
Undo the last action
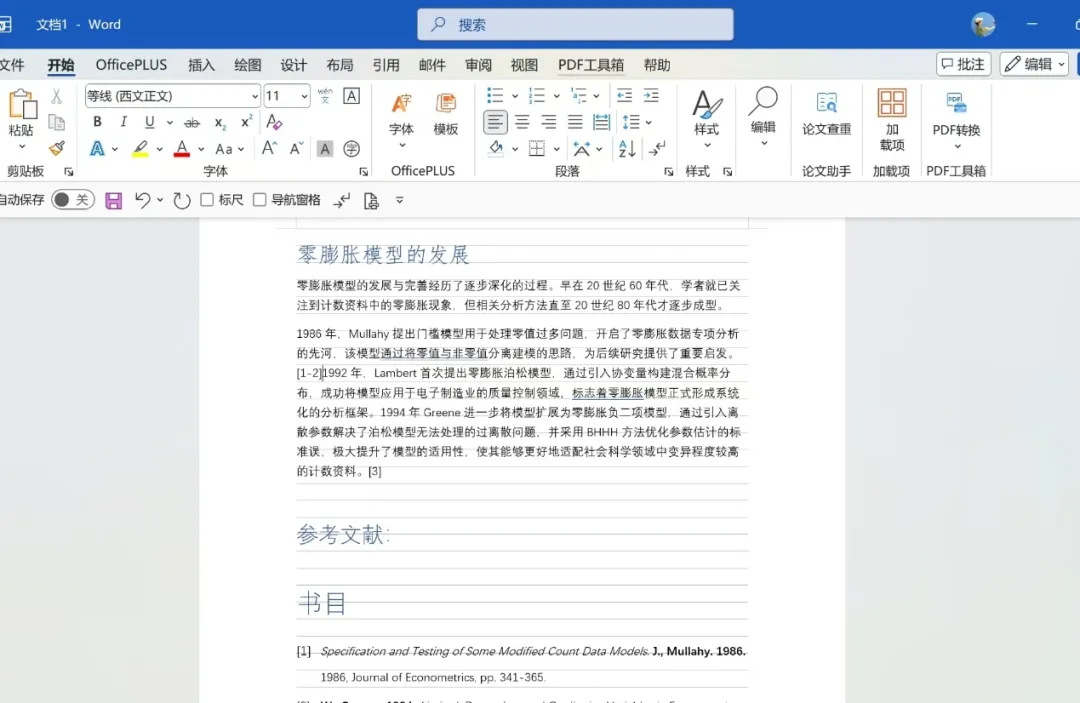point(142,200)
